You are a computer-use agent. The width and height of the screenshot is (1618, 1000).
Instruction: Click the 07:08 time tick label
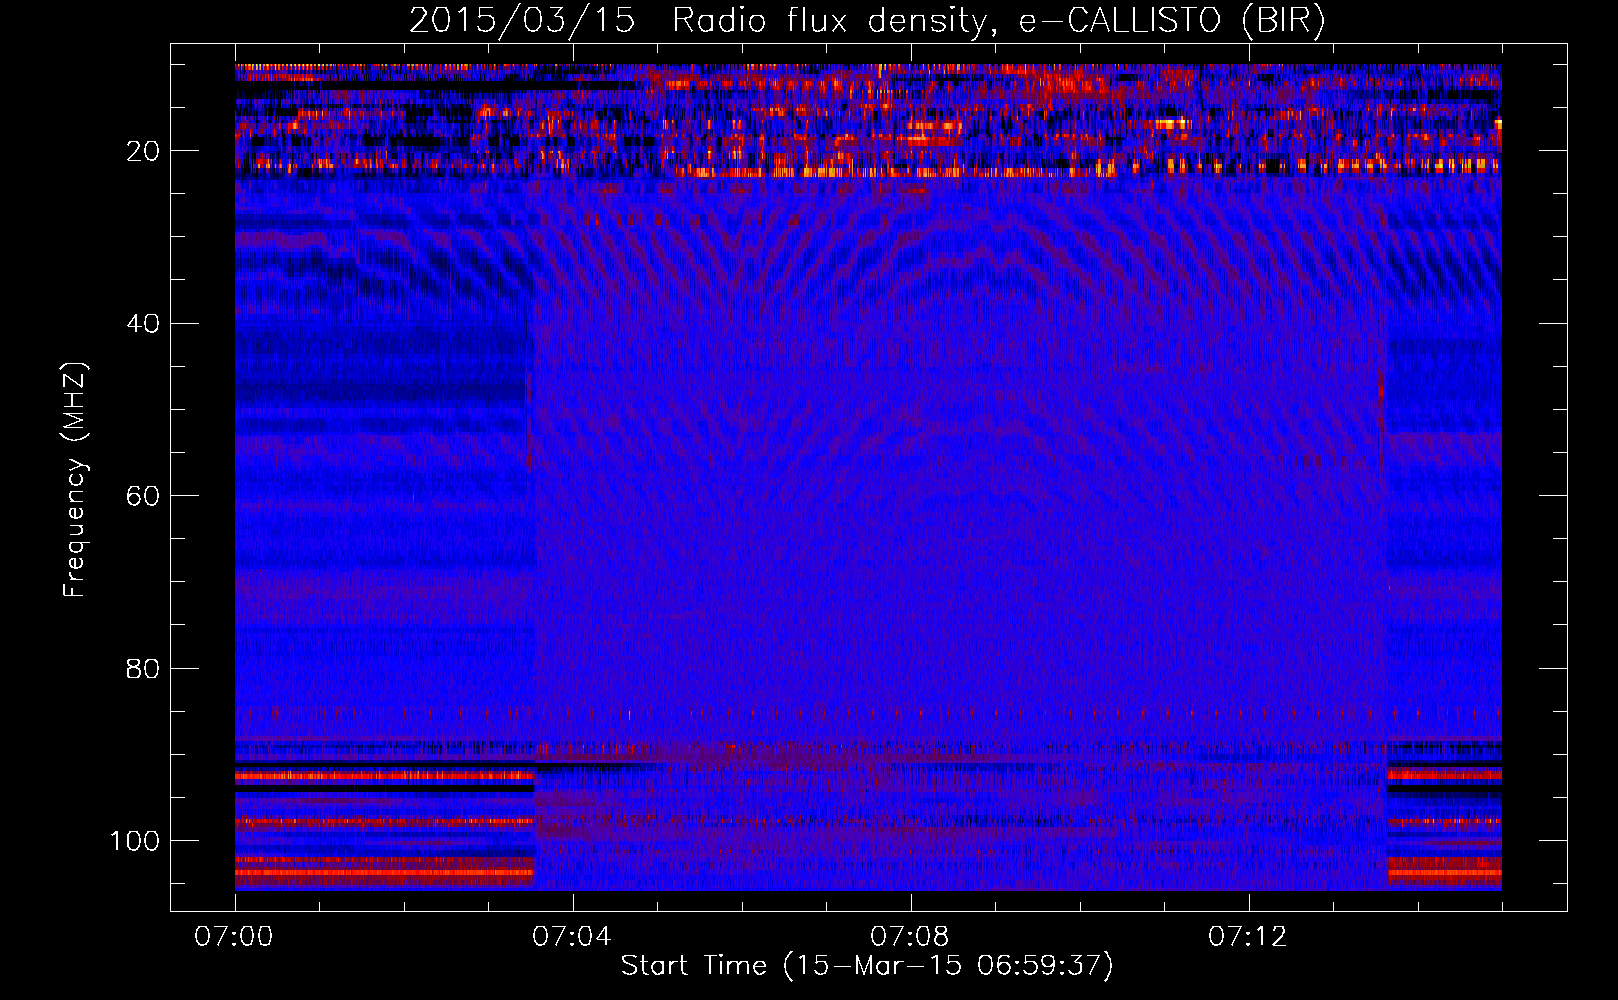910,937
